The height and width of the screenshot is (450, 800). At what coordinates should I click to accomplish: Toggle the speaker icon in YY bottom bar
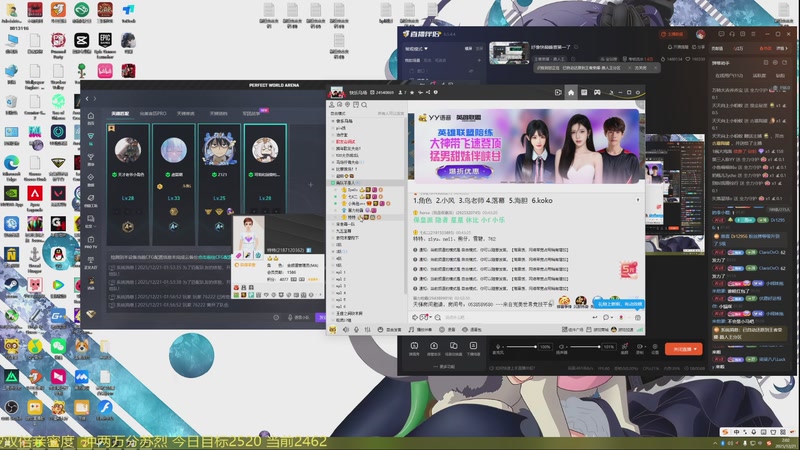[x=346, y=330]
